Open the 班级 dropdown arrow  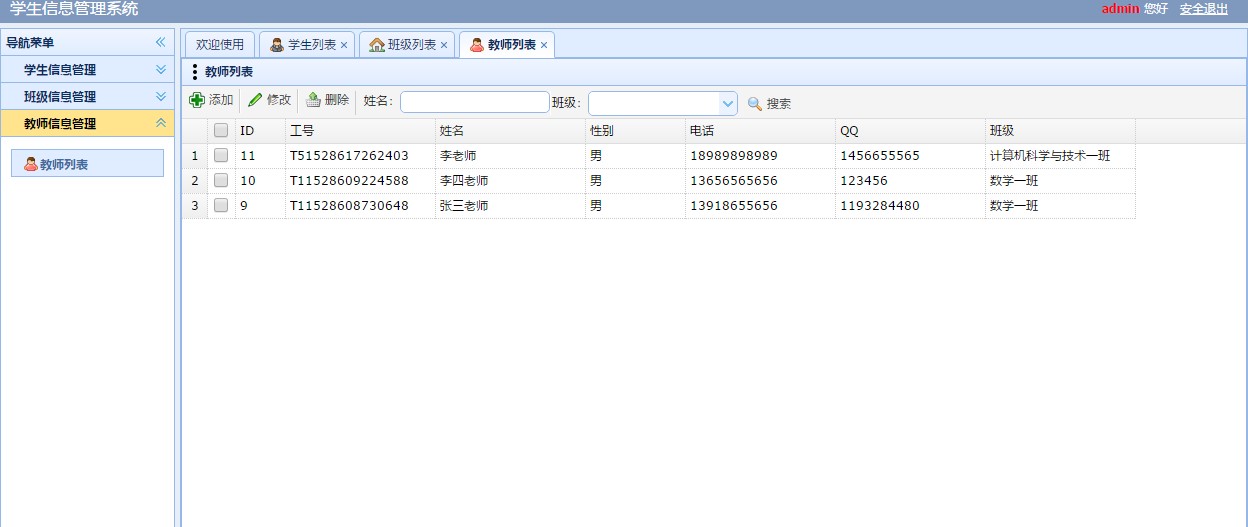[x=728, y=103]
